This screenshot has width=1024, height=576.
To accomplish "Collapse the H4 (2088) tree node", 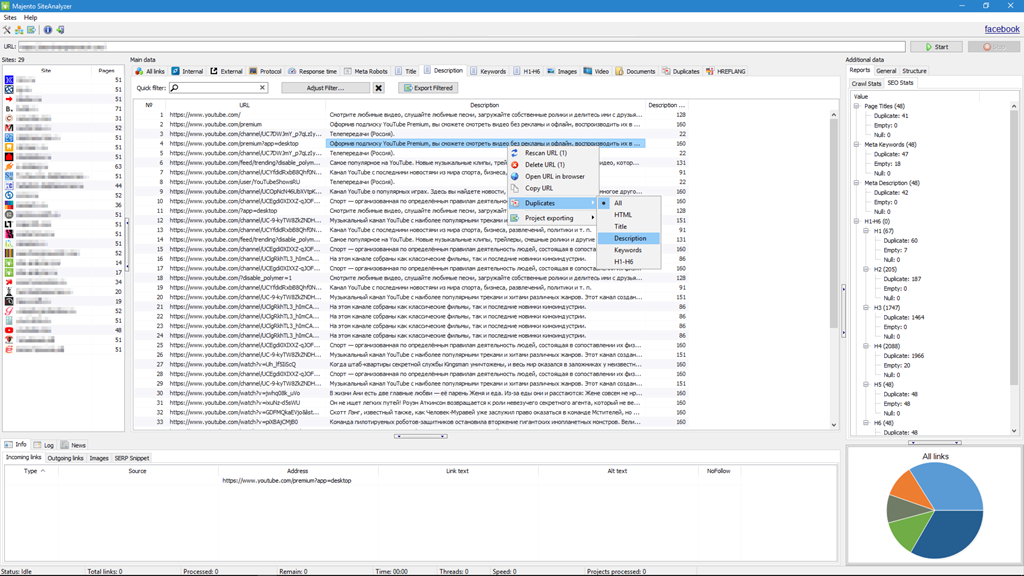I will point(866,346).
